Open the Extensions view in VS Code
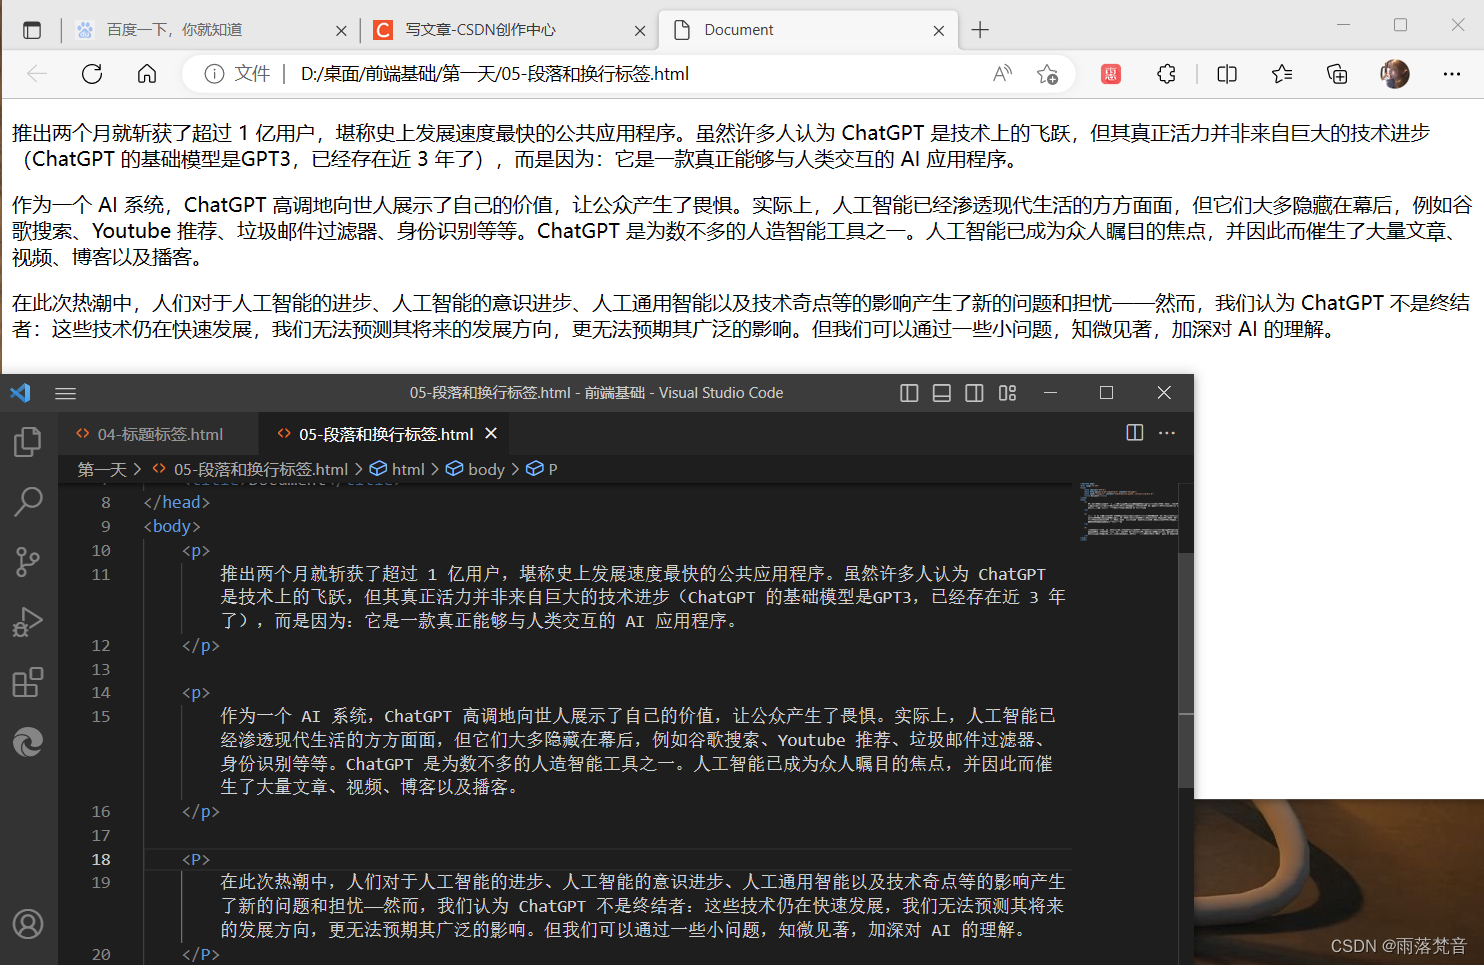 click(28, 682)
